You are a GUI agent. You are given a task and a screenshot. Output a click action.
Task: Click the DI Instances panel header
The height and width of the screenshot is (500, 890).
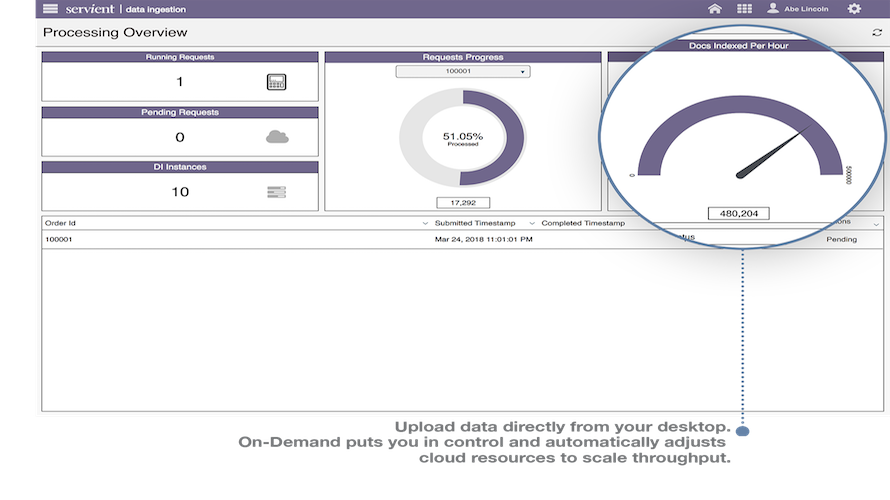tap(180, 167)
